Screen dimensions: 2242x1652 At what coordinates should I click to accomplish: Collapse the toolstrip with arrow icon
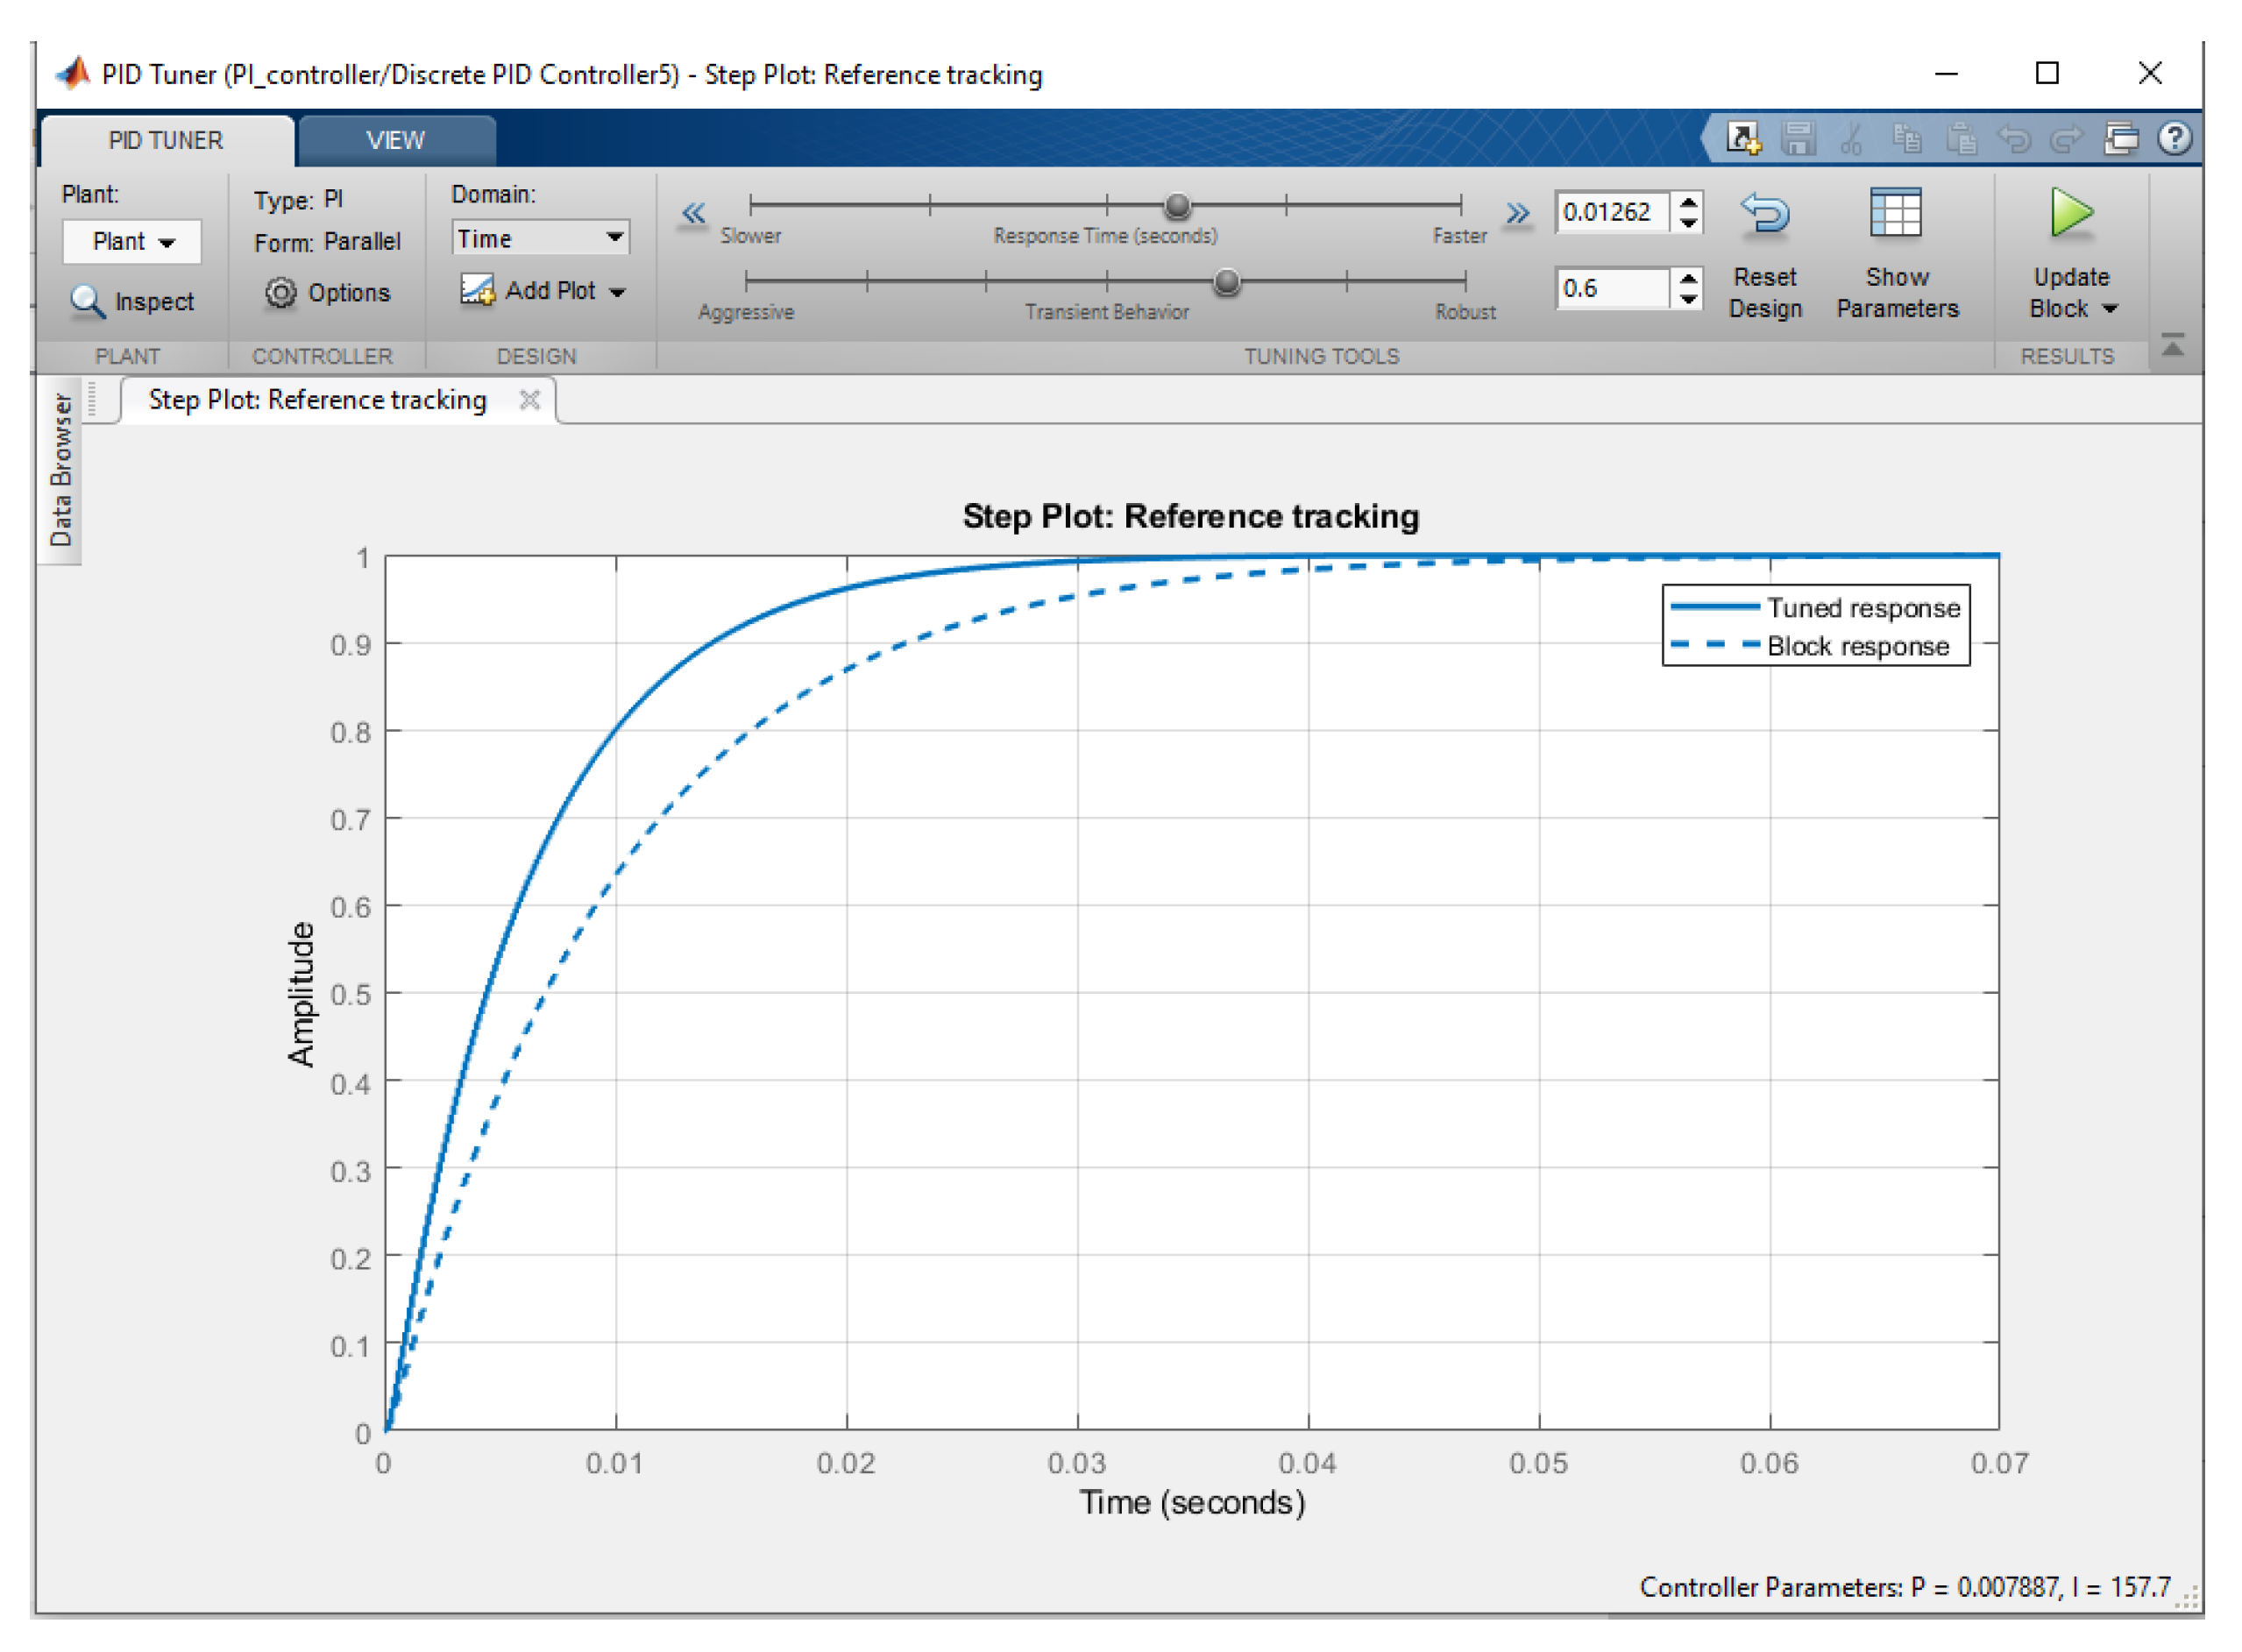pos(2172,345)
